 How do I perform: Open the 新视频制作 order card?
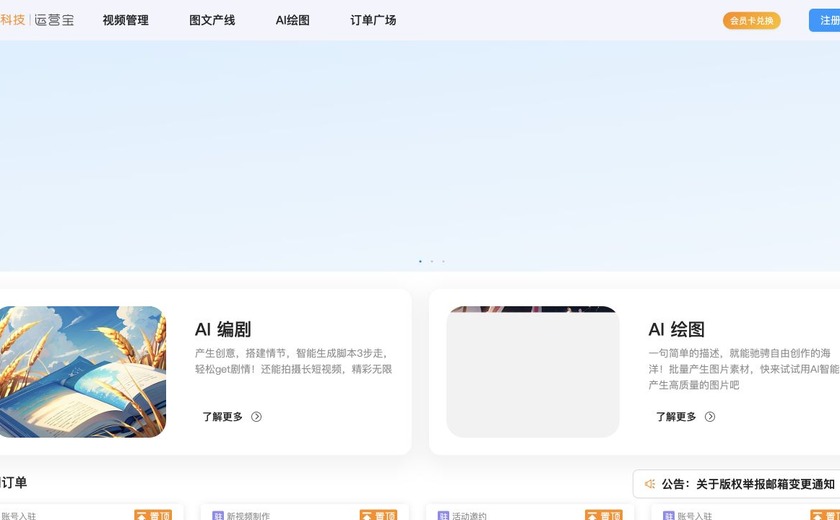click(304, 512)
